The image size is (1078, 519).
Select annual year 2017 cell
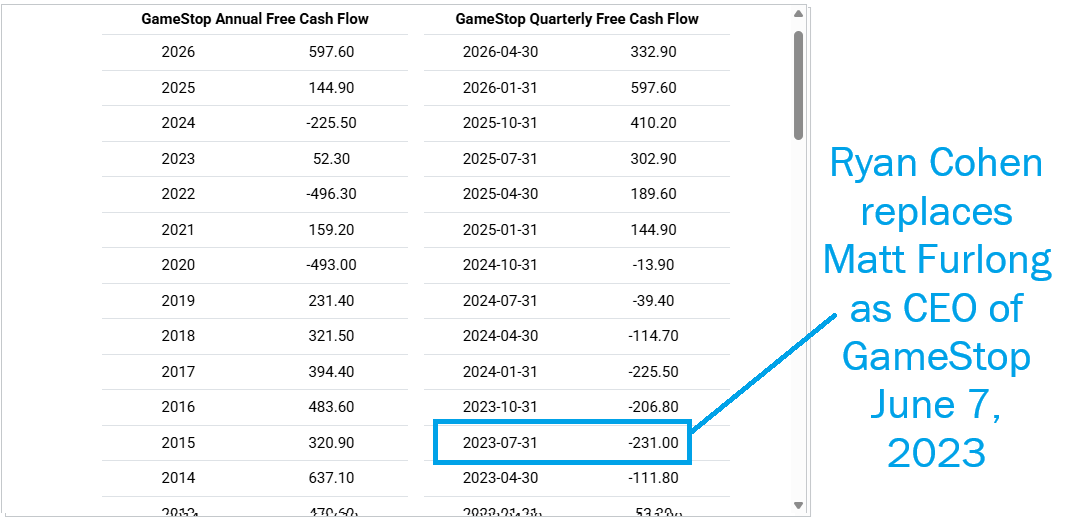coord(178,372)
